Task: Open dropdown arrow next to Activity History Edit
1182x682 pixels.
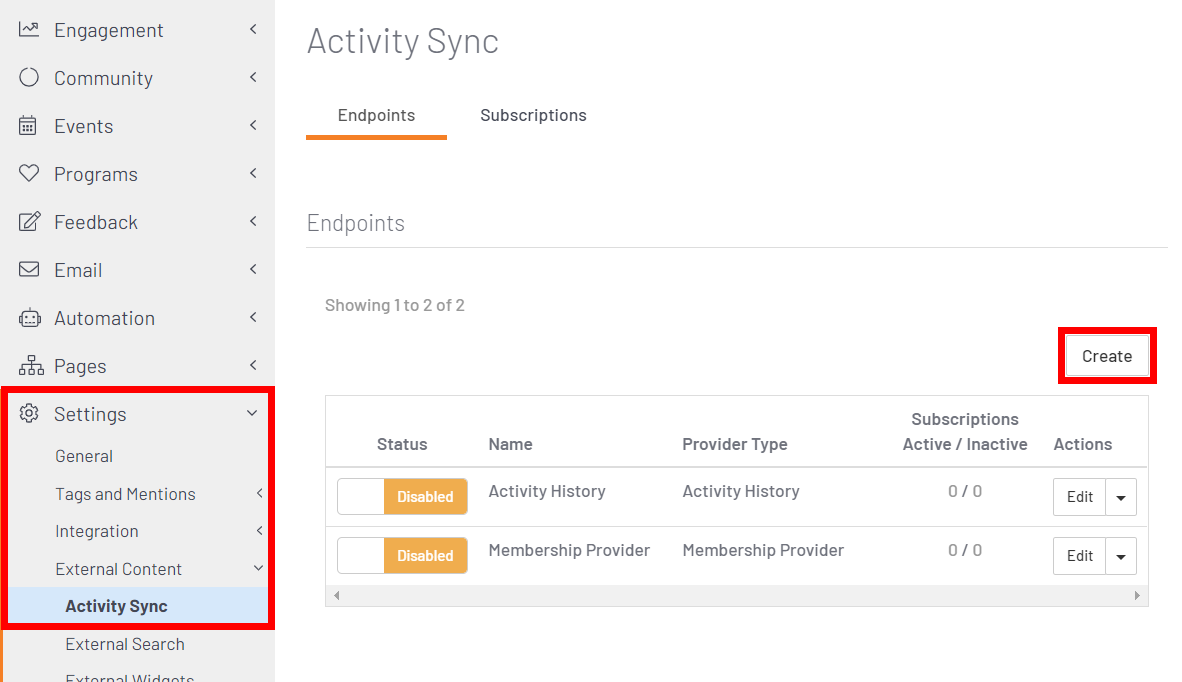Action: pyautogui.click(x=1121, y=497)
